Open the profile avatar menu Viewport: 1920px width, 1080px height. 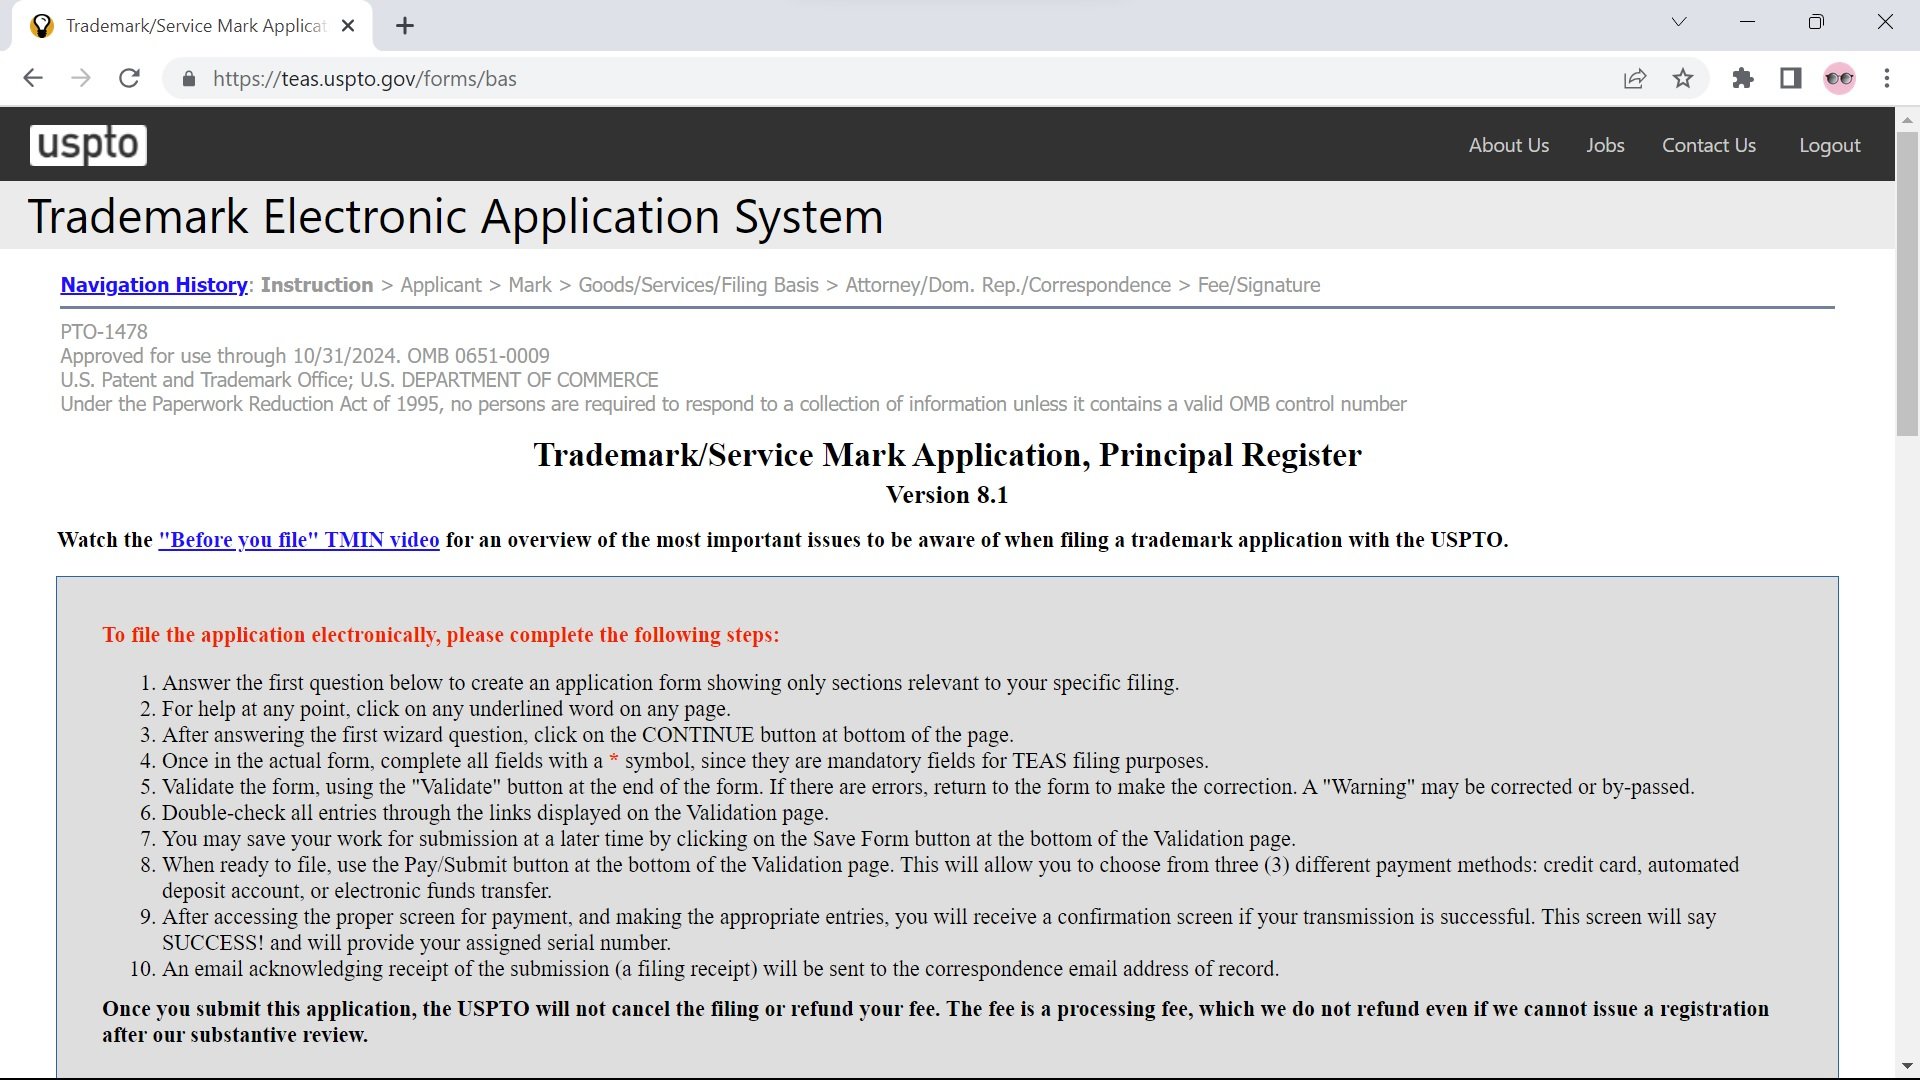tap(1839, 78)
